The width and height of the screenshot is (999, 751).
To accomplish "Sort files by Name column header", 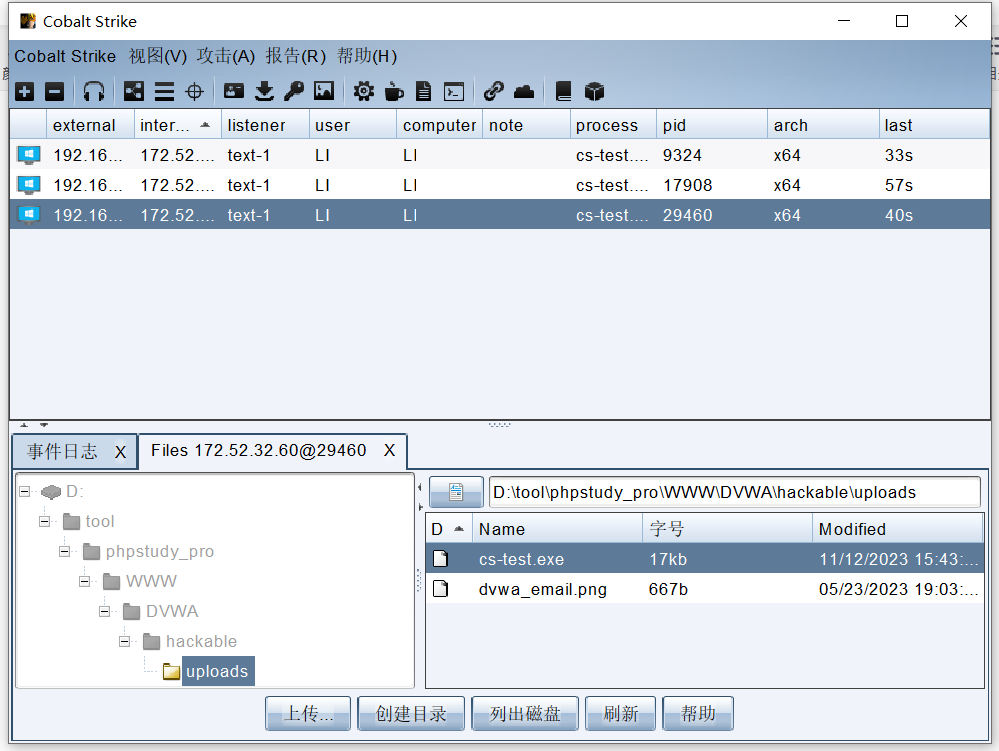I will coord(557,529).
